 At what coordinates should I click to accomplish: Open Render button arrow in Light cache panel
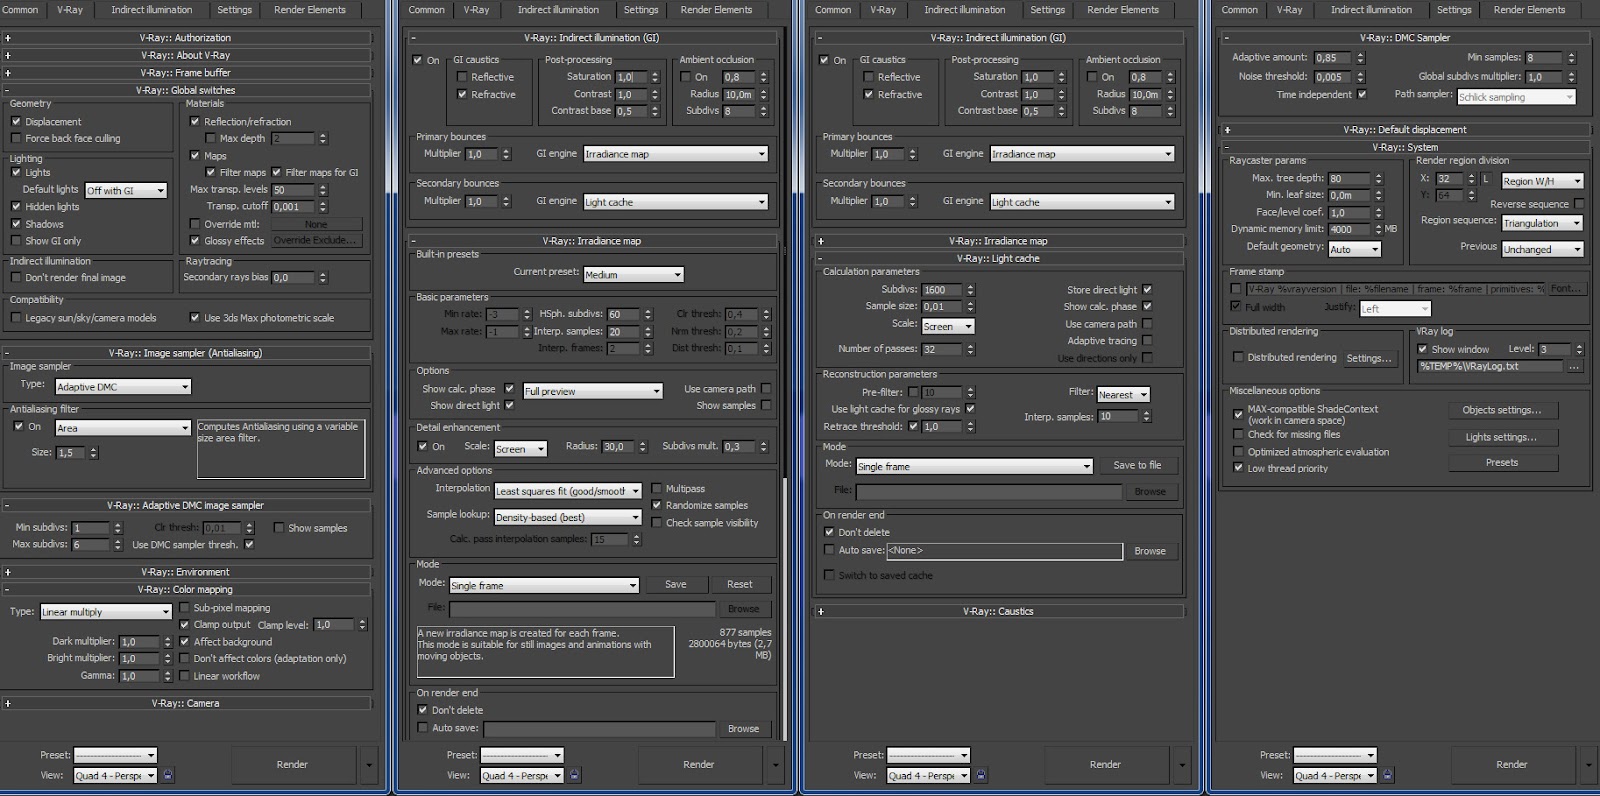point(1182,765)
